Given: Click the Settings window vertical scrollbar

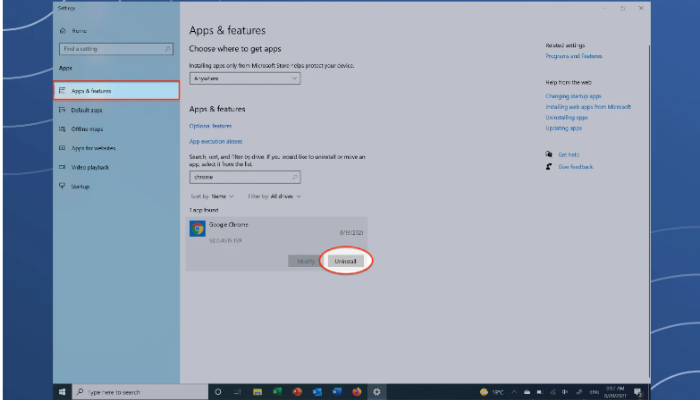Looking at the screenshot, I should pyautogui.click(x=649, y=210).
